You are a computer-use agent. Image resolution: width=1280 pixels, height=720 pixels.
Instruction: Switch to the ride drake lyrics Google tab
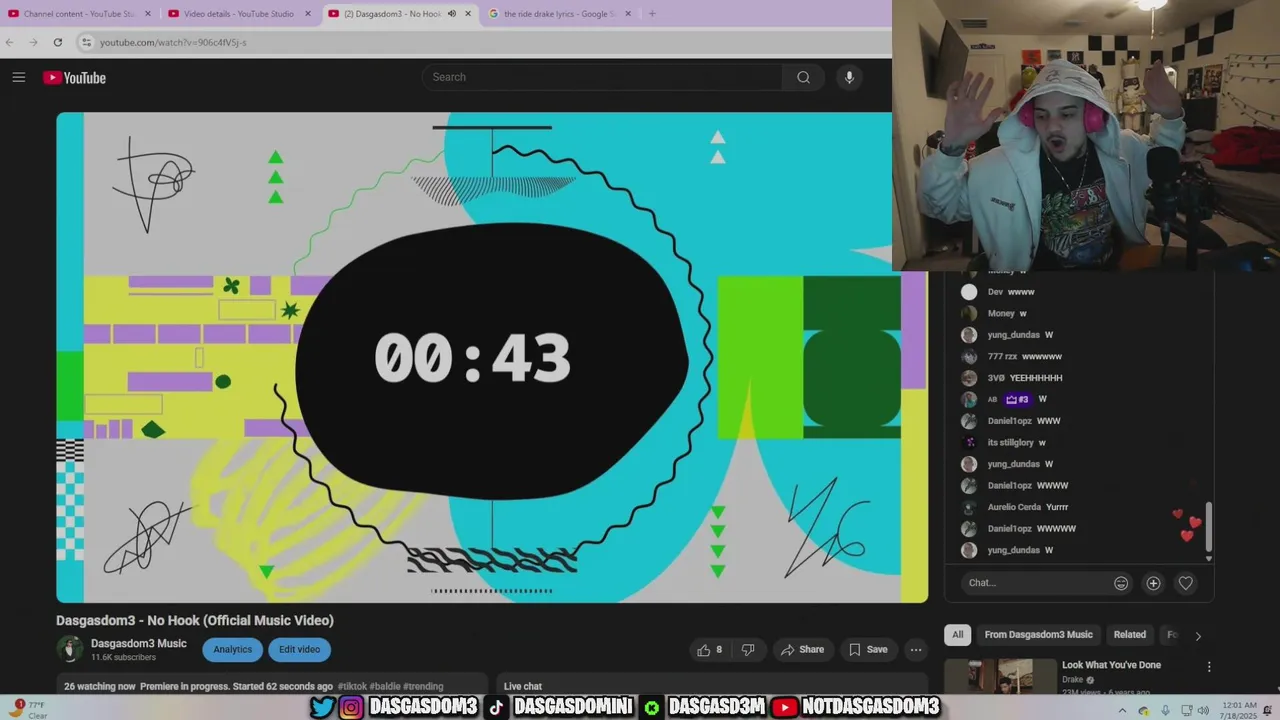(x=558, y=14)
